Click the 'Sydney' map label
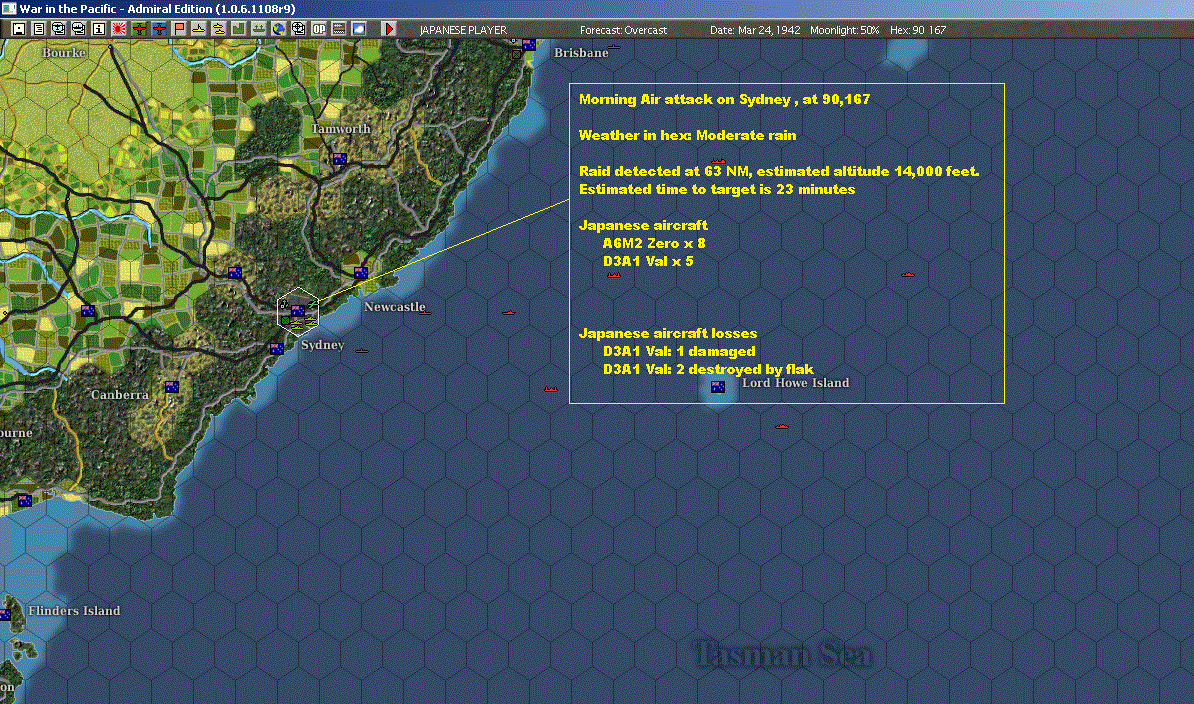Image resolution: width=1194 pixels, height=704 pixels. click(322, 345)
